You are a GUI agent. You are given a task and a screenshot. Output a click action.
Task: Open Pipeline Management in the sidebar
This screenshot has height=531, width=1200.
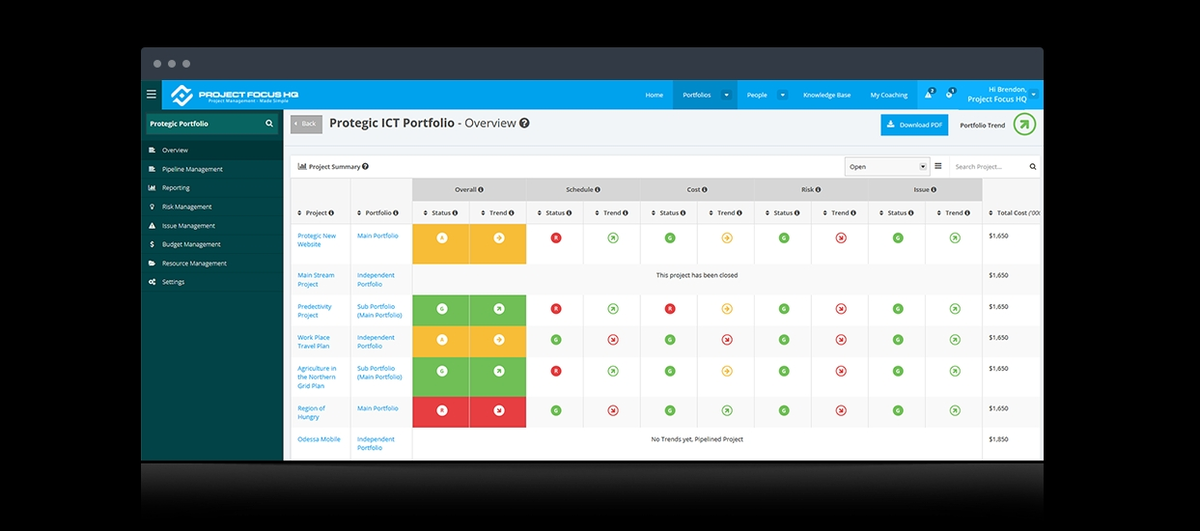click(212, 169)
